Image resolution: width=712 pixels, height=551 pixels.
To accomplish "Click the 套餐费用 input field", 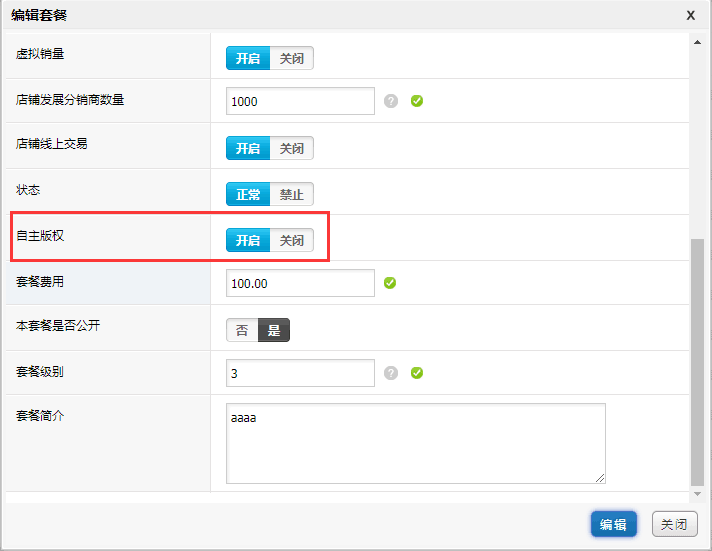I will pos(300,283).
